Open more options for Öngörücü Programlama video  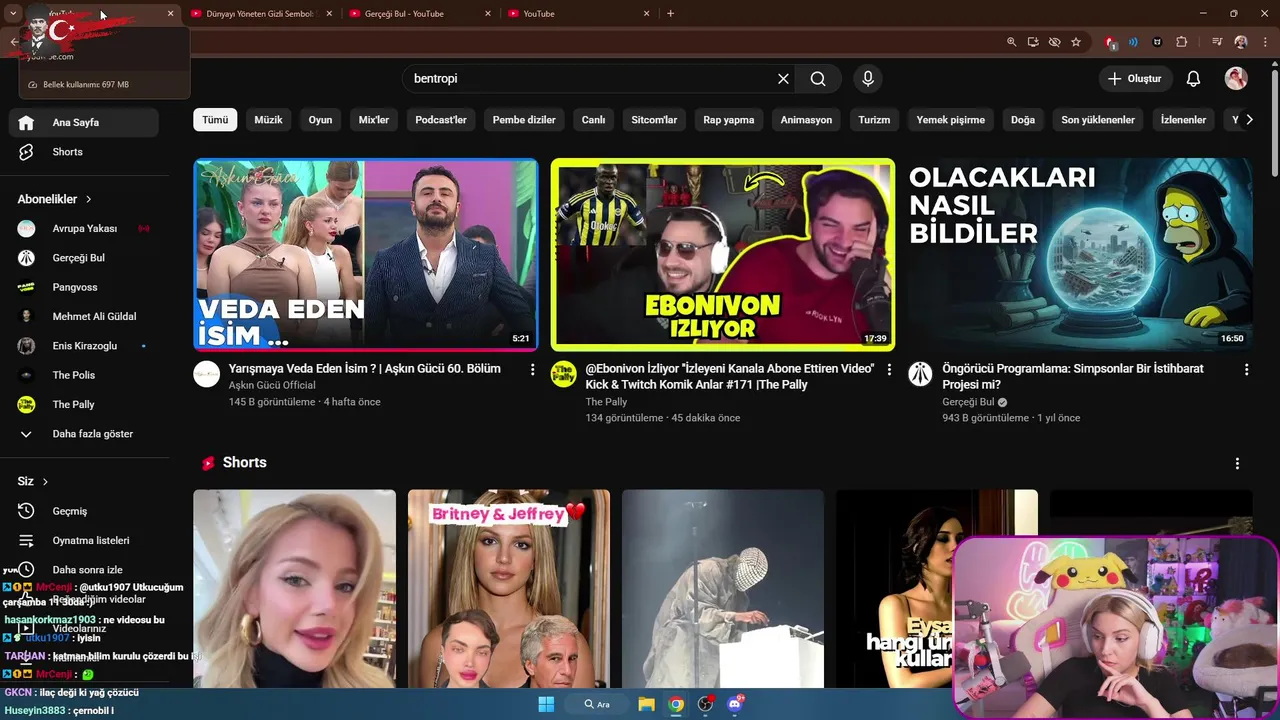tap(1246, 370)
